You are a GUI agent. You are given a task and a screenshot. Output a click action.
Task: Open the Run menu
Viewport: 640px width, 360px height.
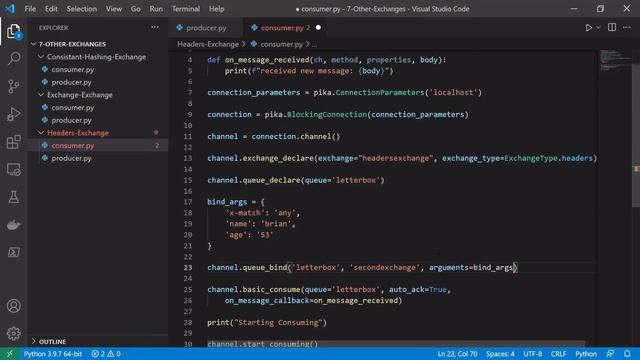pyautogui.click(x=156, y=9)
